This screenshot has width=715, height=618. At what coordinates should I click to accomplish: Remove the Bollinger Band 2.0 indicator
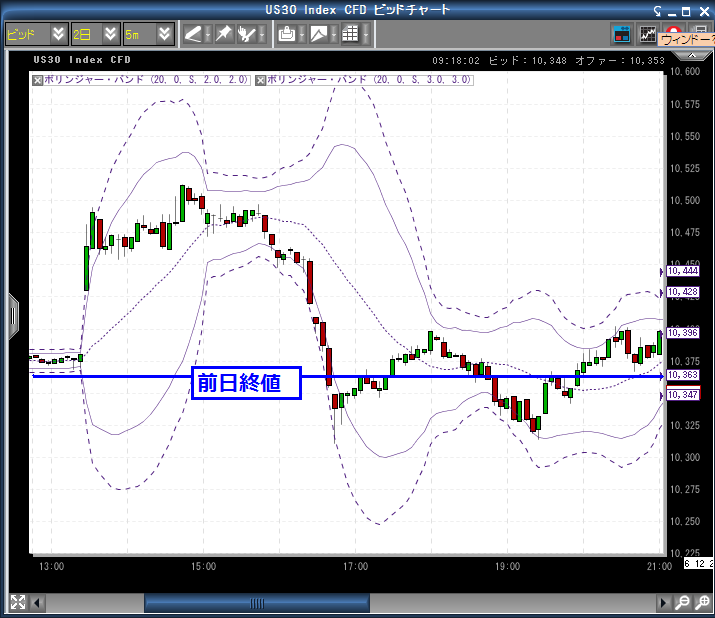pyautogui.click(x=38, y=77)
